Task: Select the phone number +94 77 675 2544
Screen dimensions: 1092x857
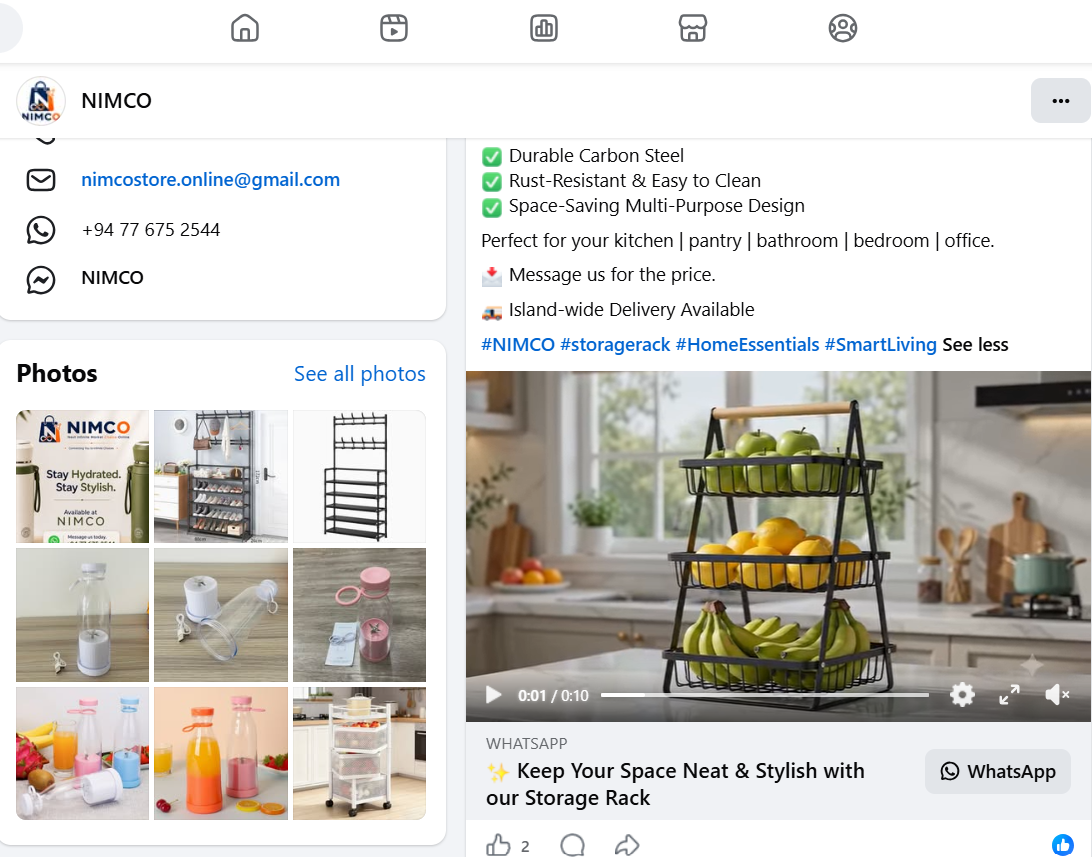Action: 150,230
